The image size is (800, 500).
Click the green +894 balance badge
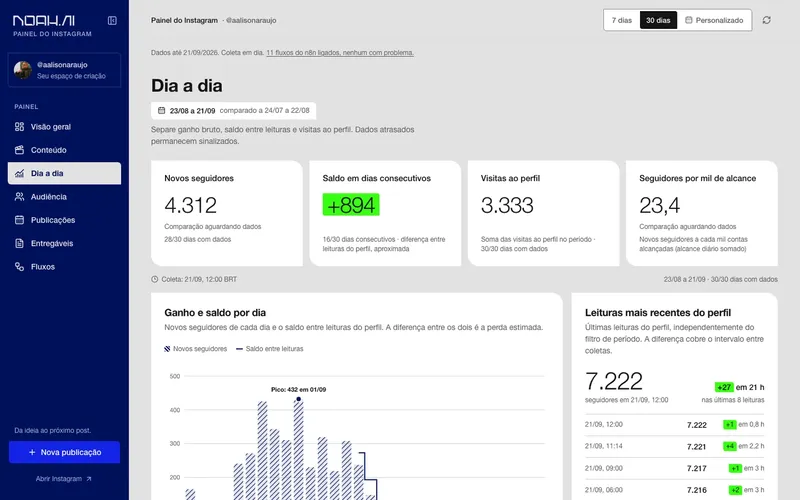[351, 205]
